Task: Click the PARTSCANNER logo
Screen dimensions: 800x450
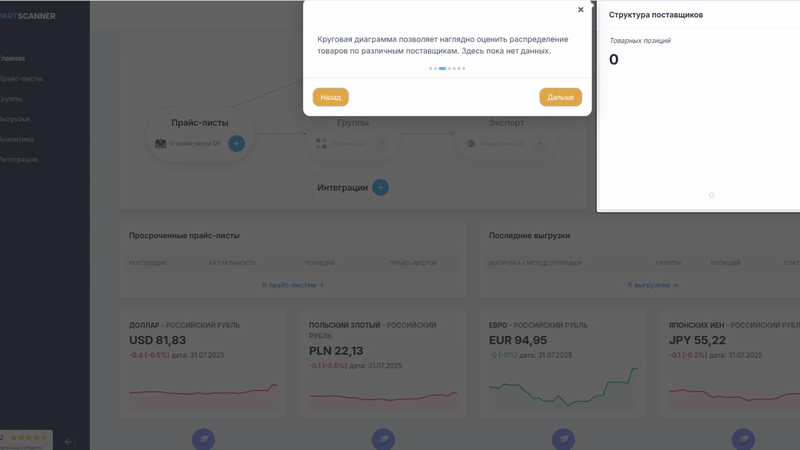Action: [28, 16]
